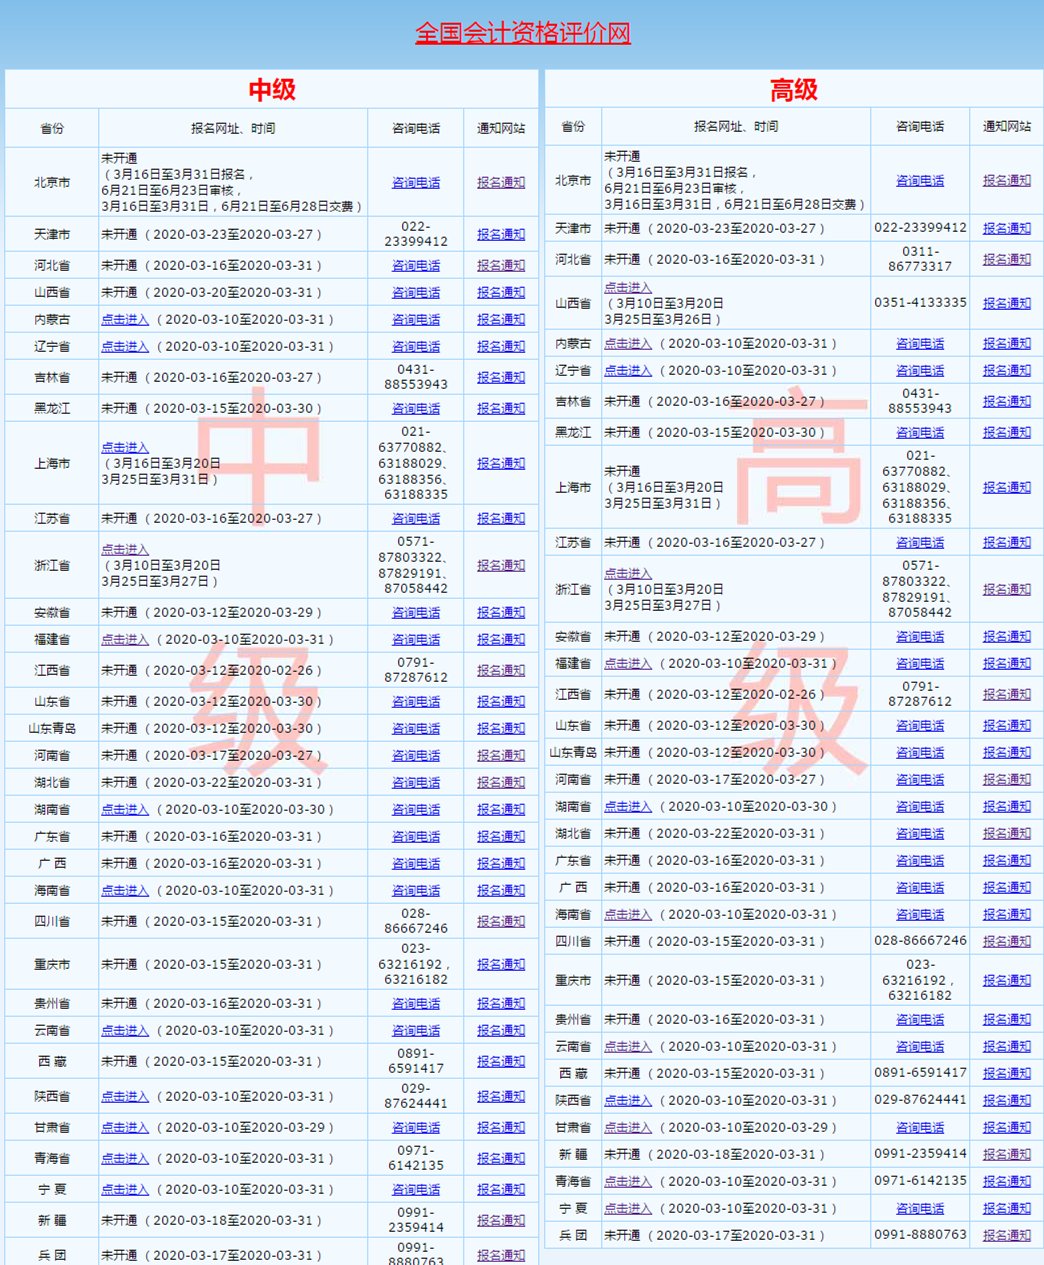Open 报名通知 for 兵团 intermediate row
This screenshot has height=1265, width=1044.
pyautogui.click(x=499, y=1257)
